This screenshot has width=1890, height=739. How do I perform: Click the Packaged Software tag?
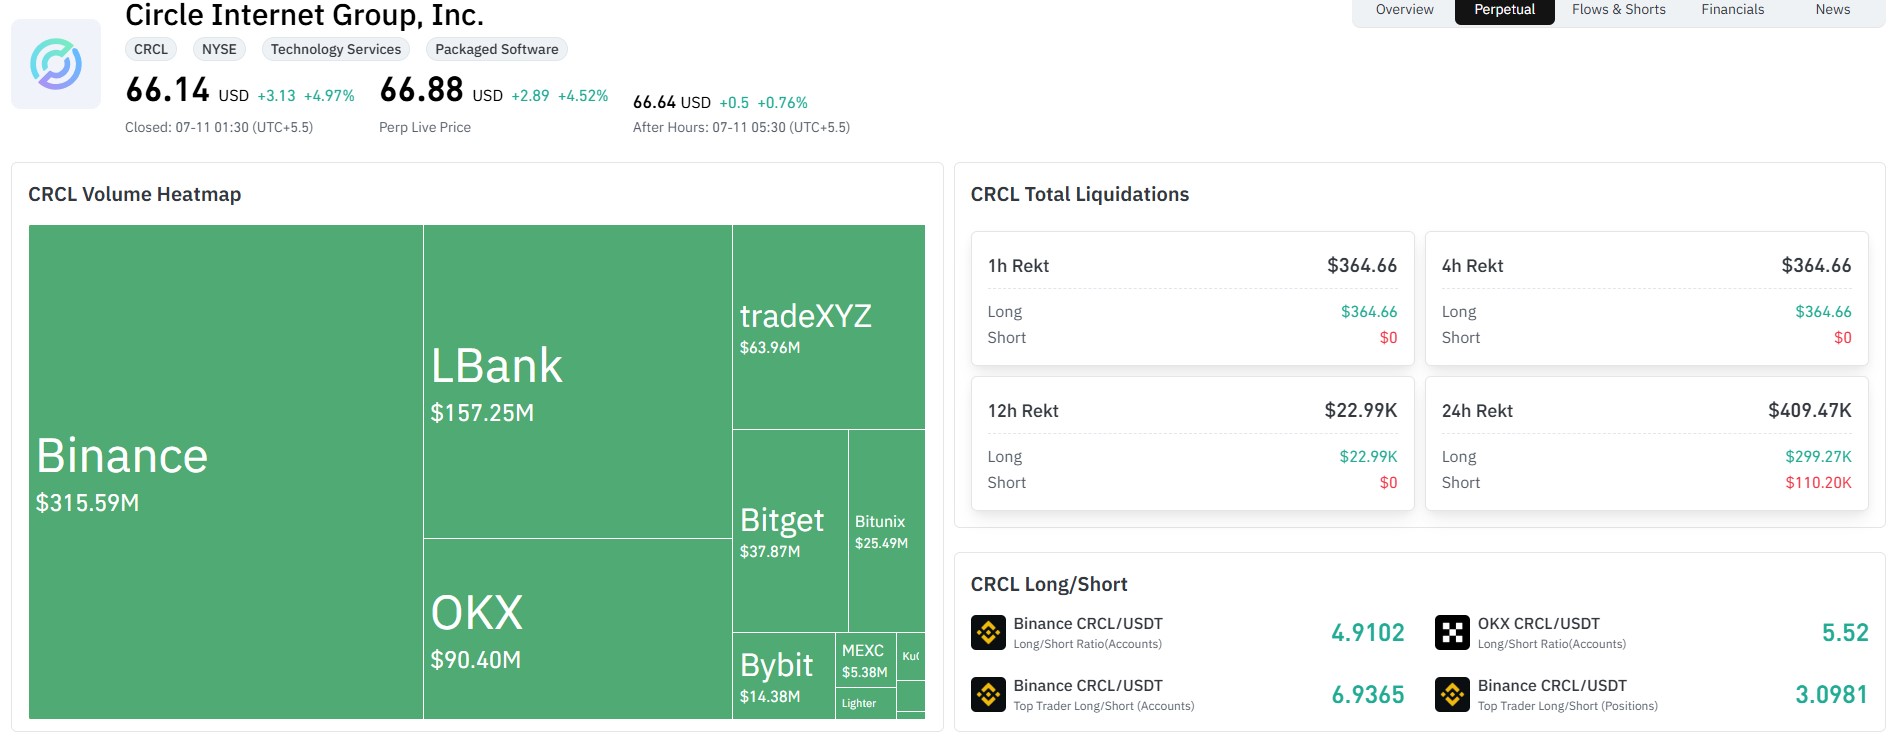(x=497, y=49)
